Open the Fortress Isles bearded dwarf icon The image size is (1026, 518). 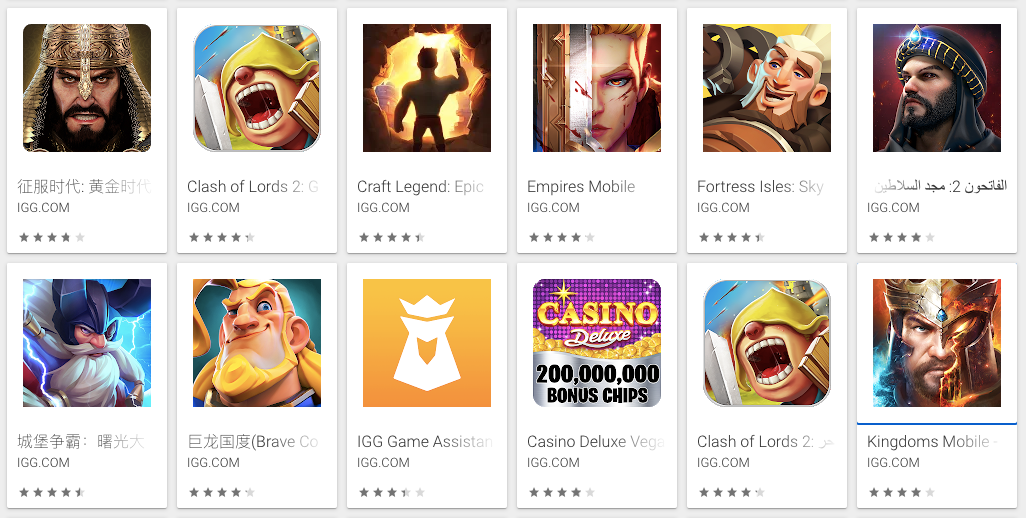pyautogui.click(x=767, y=88)
